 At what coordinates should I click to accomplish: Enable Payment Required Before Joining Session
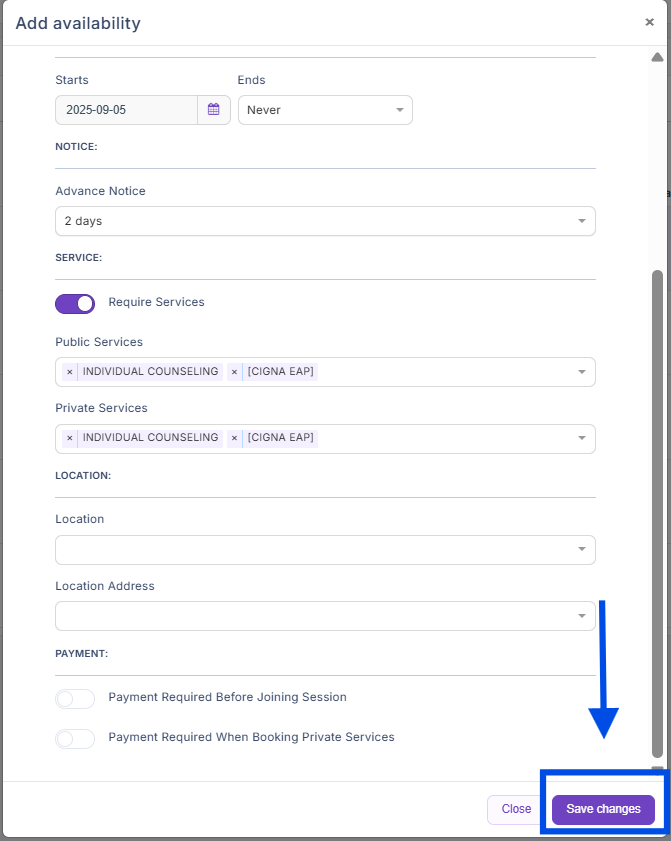[x=75, y=698]
